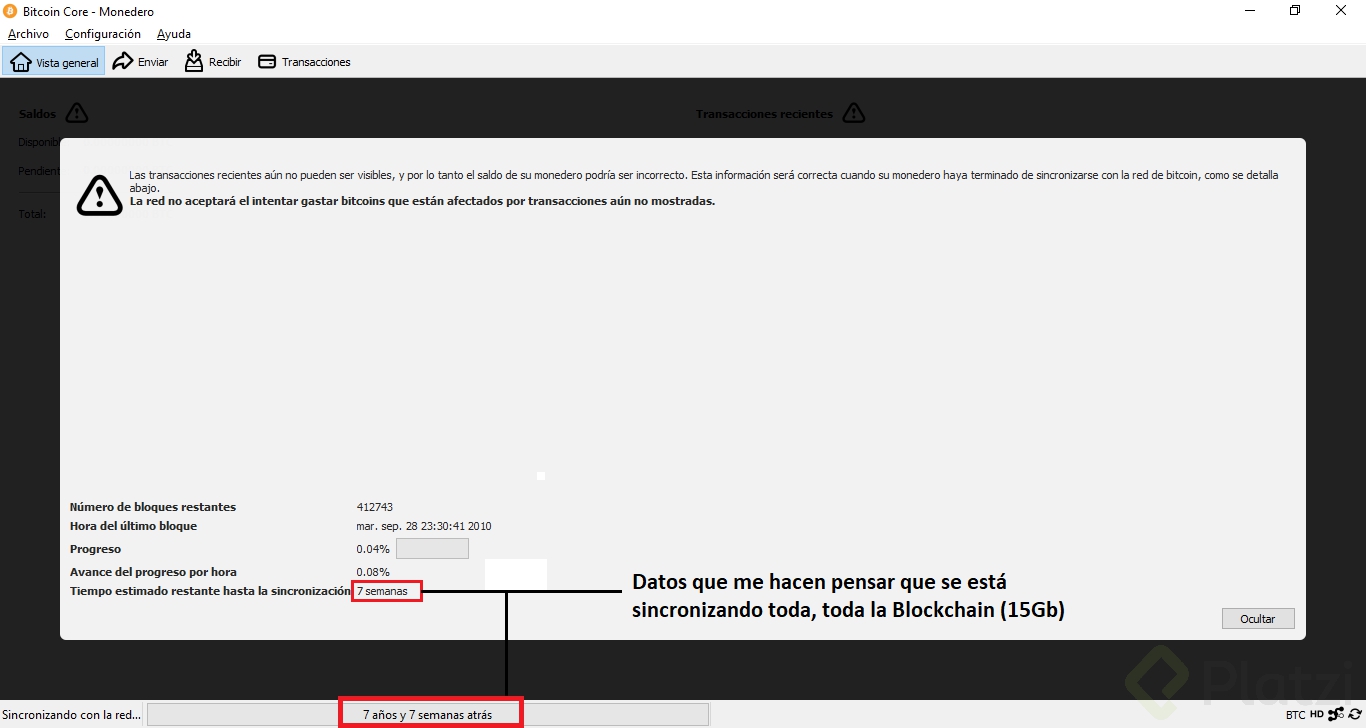1366x728 pixels.
Task: Click the Ocultar button
Action: point(1257,618)
